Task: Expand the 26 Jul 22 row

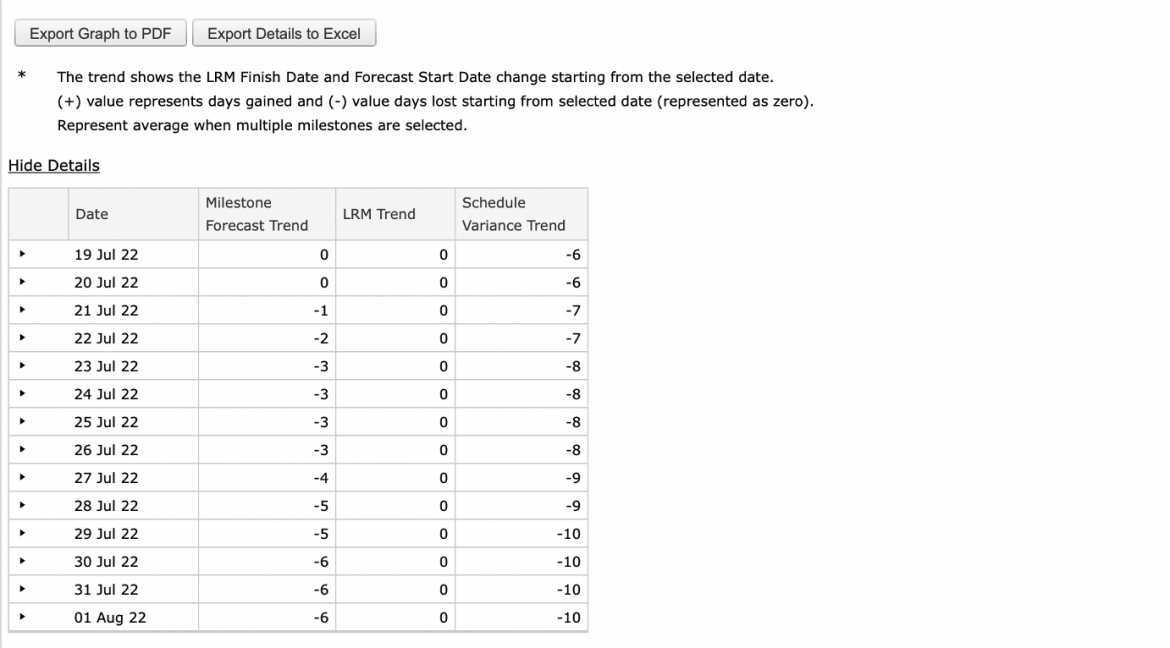Action: [x=22, y=449]
